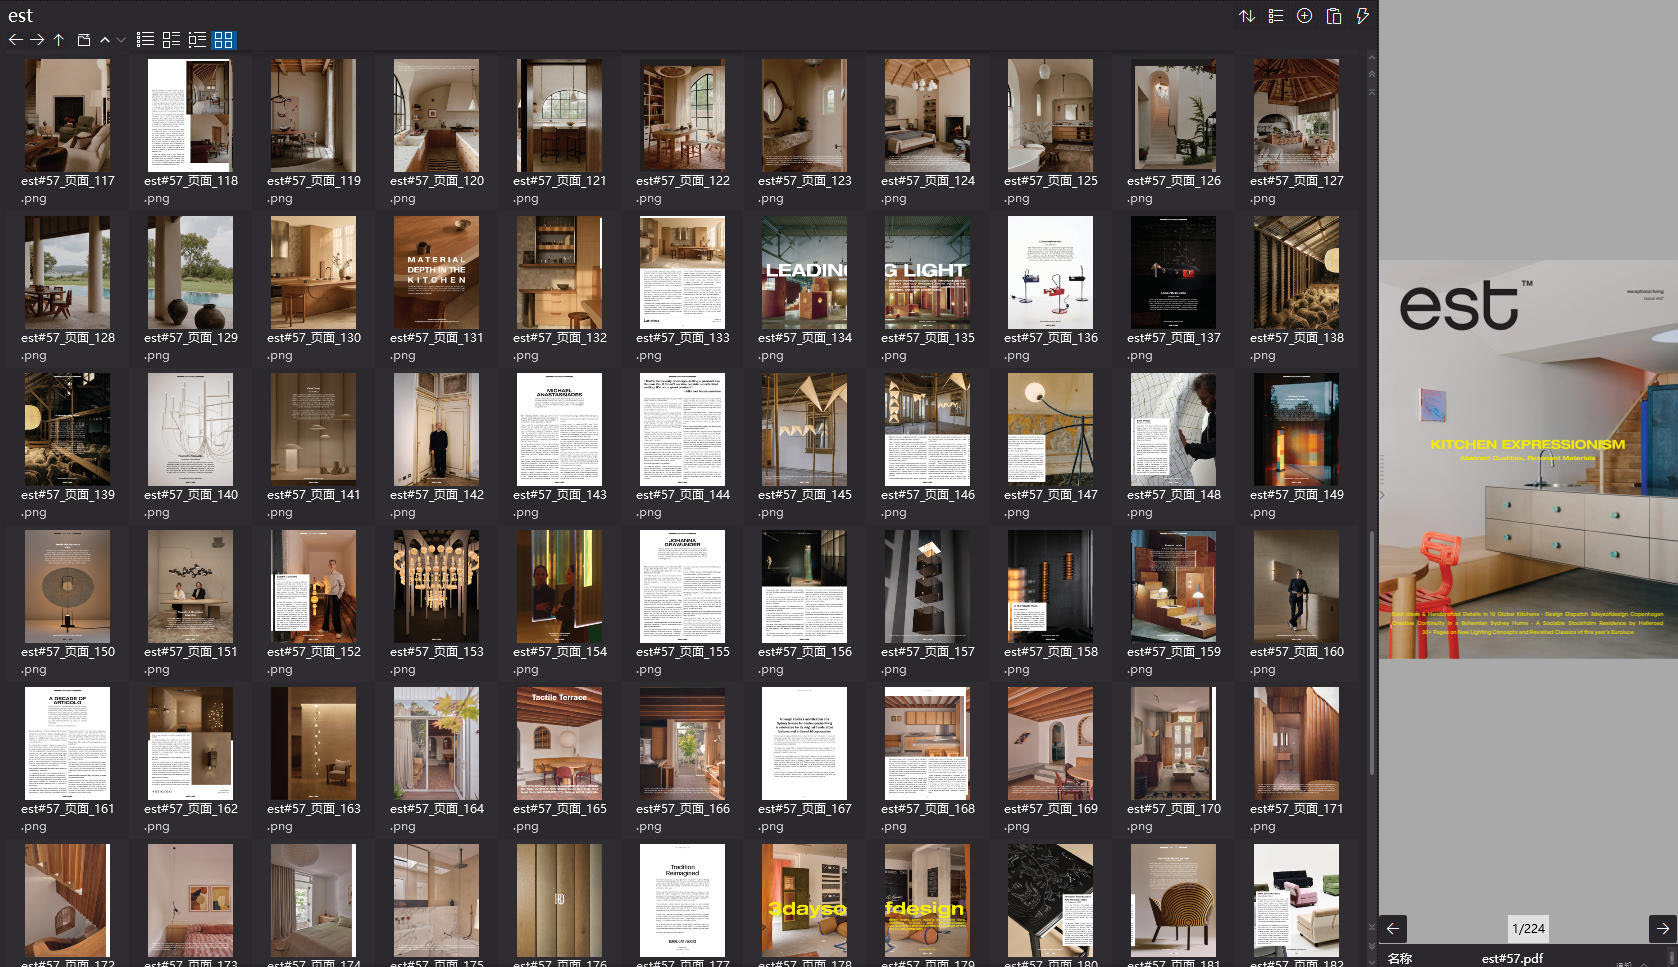Click the new folder icon in toolbar
The width and height of the screenshot is (1678, 967).
[x=84, y=40]
